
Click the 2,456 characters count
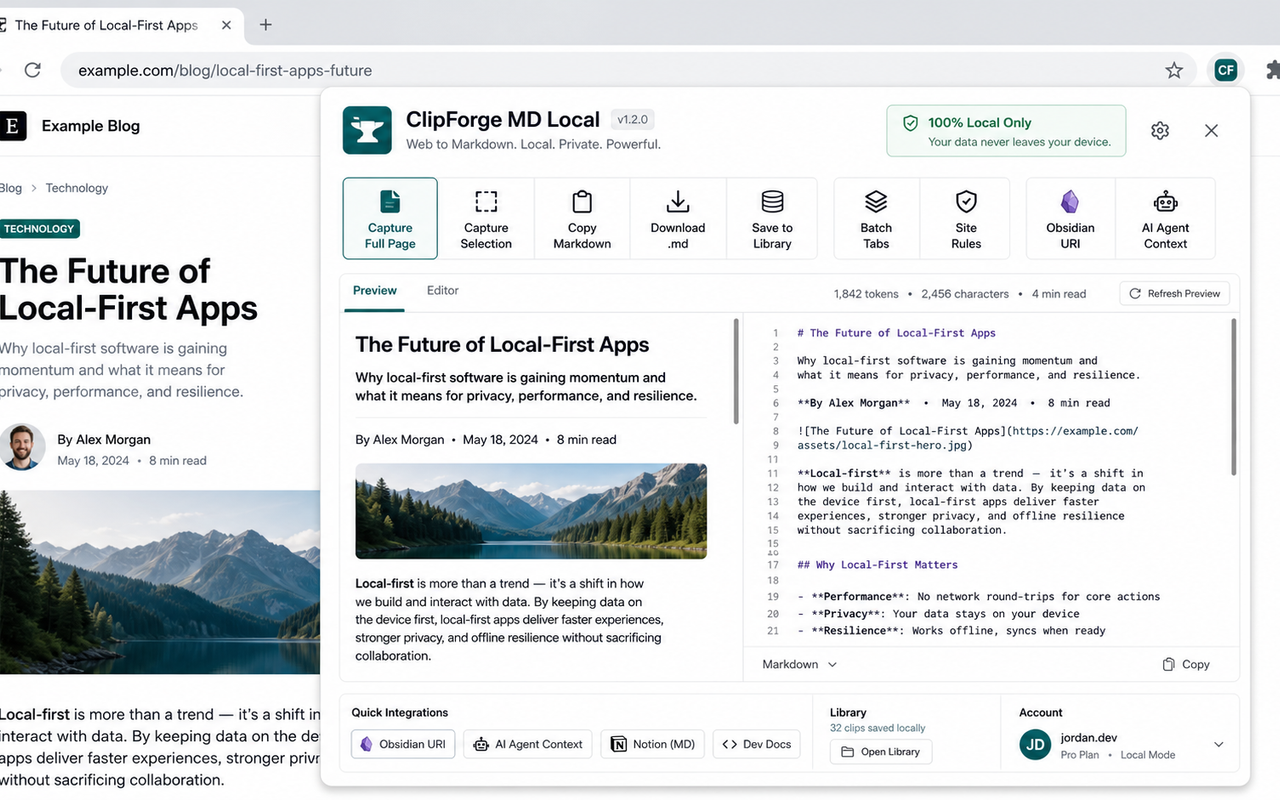click(965, 294)
